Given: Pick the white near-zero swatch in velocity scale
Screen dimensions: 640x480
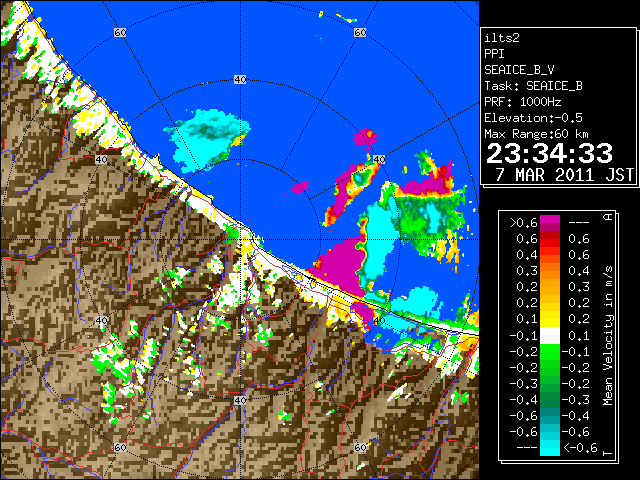Looking at the screenshot, I should [x=549, y=336].
